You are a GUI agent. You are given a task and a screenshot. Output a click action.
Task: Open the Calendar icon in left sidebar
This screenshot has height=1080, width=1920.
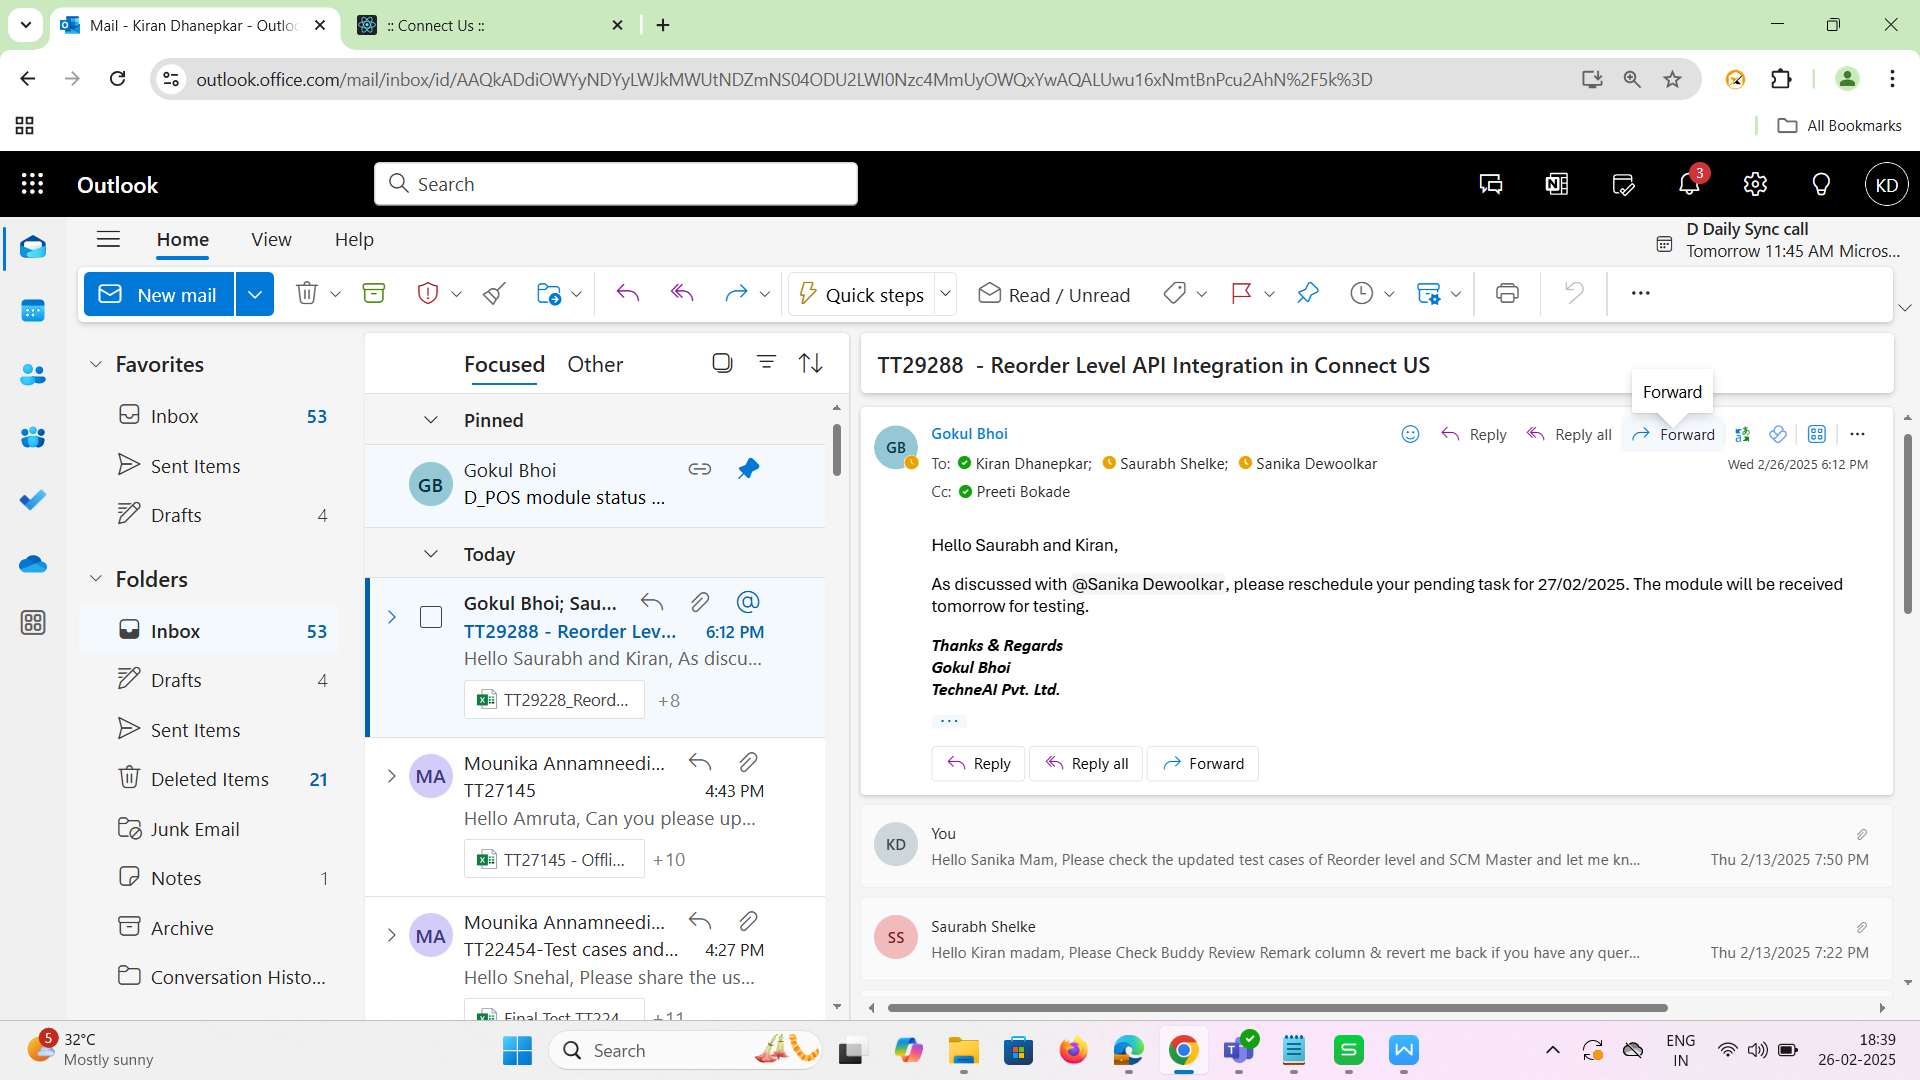(x=33, y=311)
